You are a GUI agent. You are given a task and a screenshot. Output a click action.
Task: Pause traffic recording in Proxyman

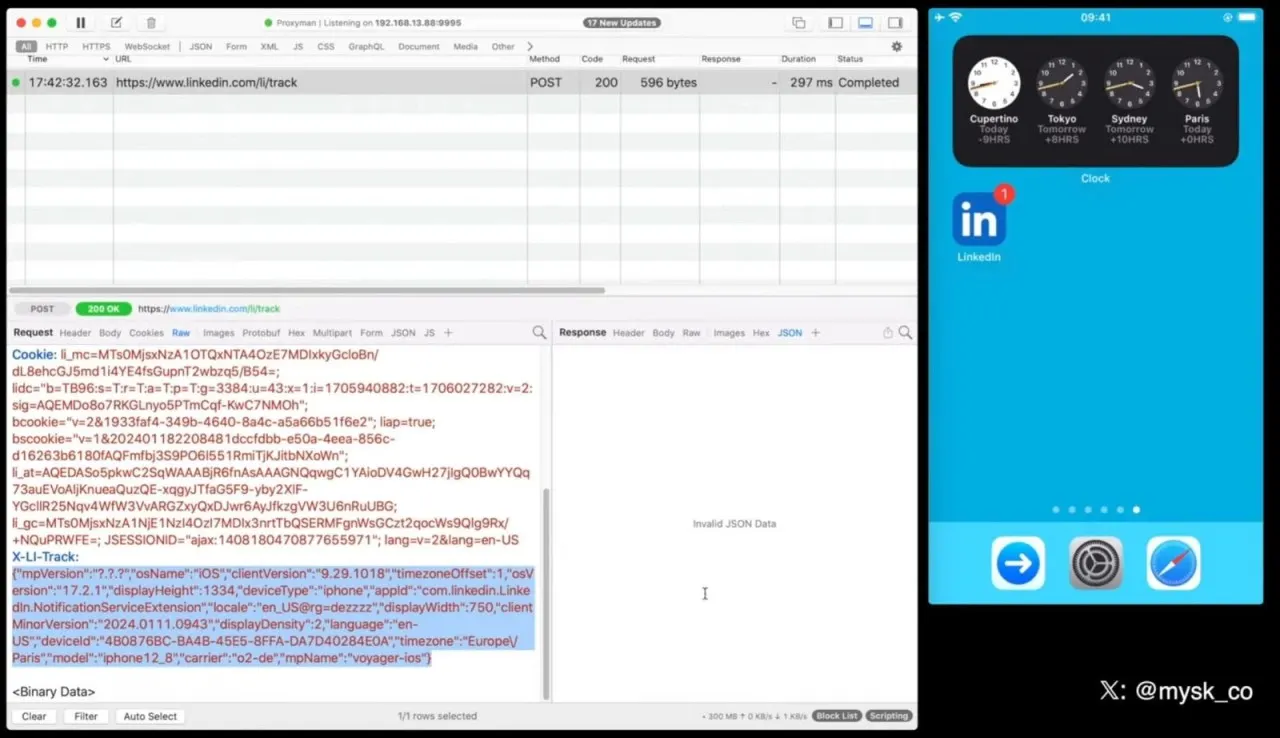tap(81, 22)
